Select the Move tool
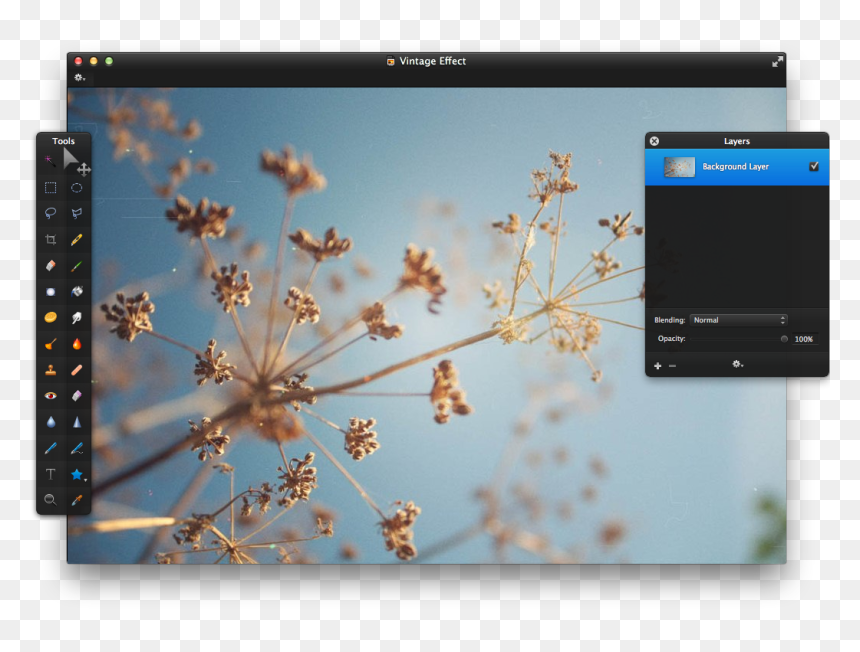The width and height of the screenshot is (860, 652). click(x=76, y=162)
